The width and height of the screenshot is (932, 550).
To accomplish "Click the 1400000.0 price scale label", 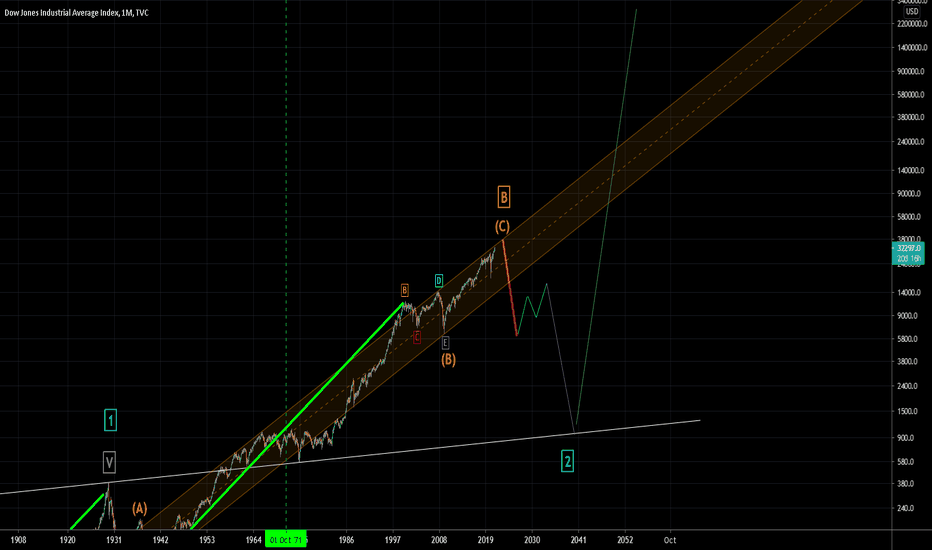I will pos(912,48).
